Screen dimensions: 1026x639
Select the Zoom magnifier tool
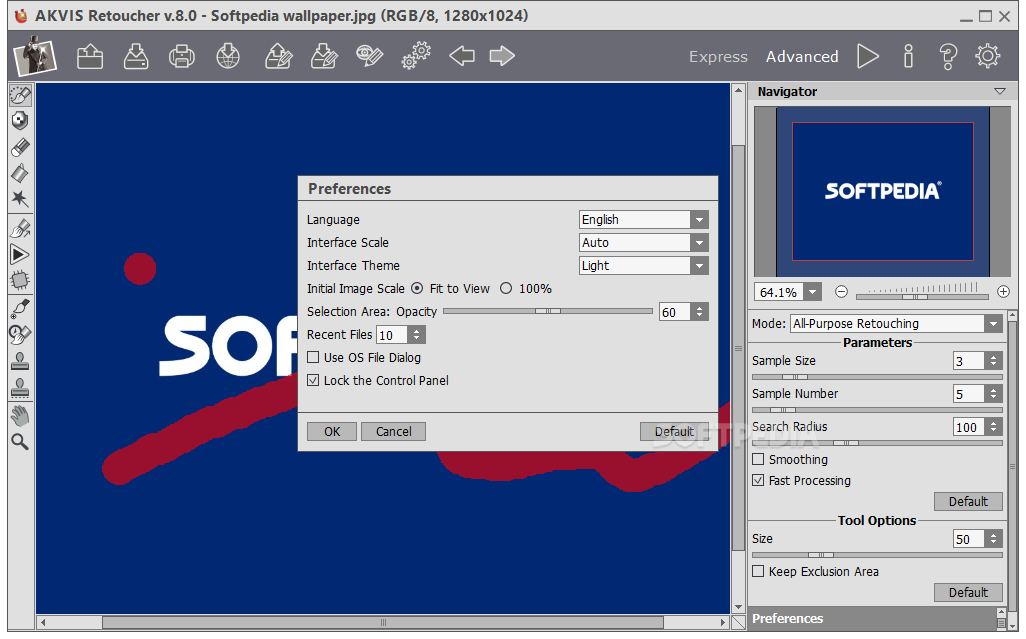[x=20, y=442]
